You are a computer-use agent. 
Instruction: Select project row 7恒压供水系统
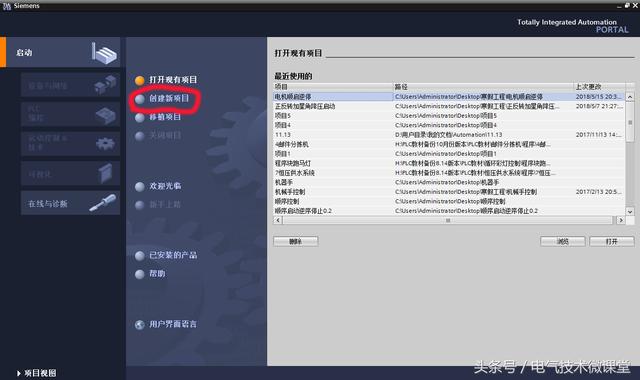[449, 173]
